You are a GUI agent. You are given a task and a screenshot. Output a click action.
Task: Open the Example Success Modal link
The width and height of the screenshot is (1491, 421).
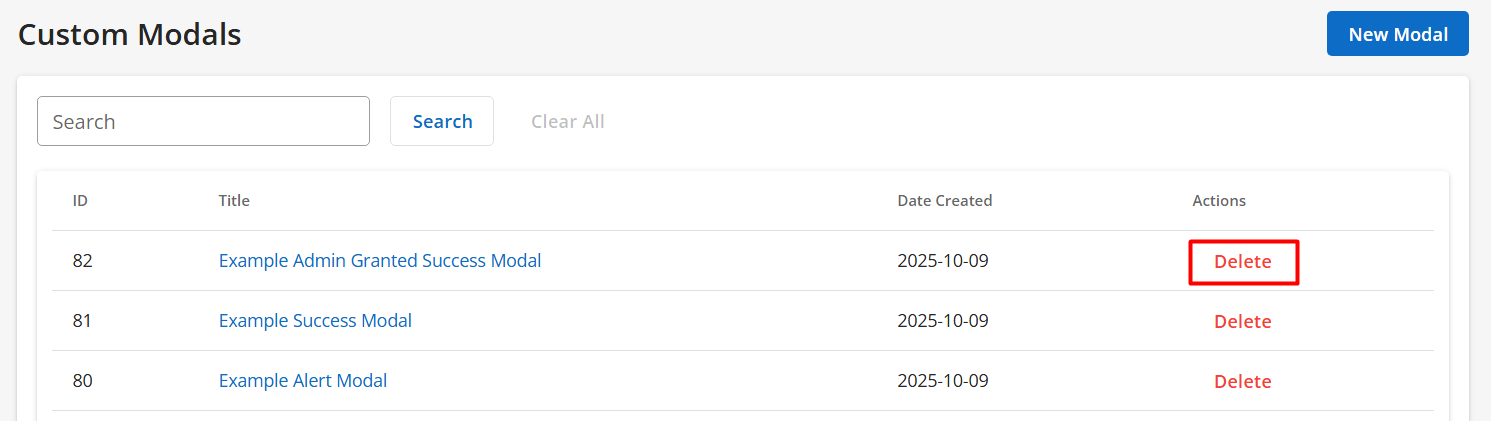(x=315, y=321)
